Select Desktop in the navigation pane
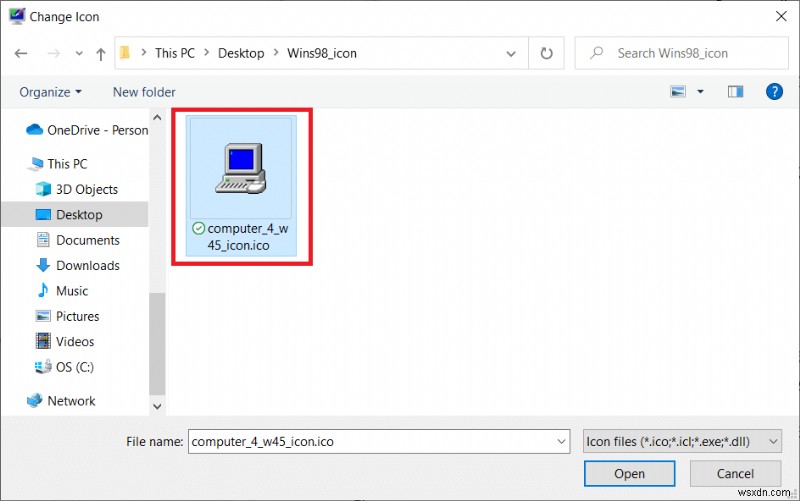 (79, 215)
